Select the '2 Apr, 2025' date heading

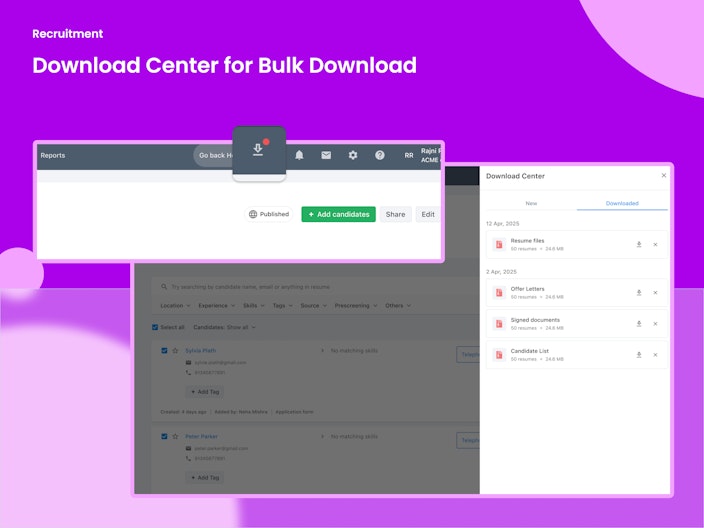pyautogui.click(x=501, y=272)
